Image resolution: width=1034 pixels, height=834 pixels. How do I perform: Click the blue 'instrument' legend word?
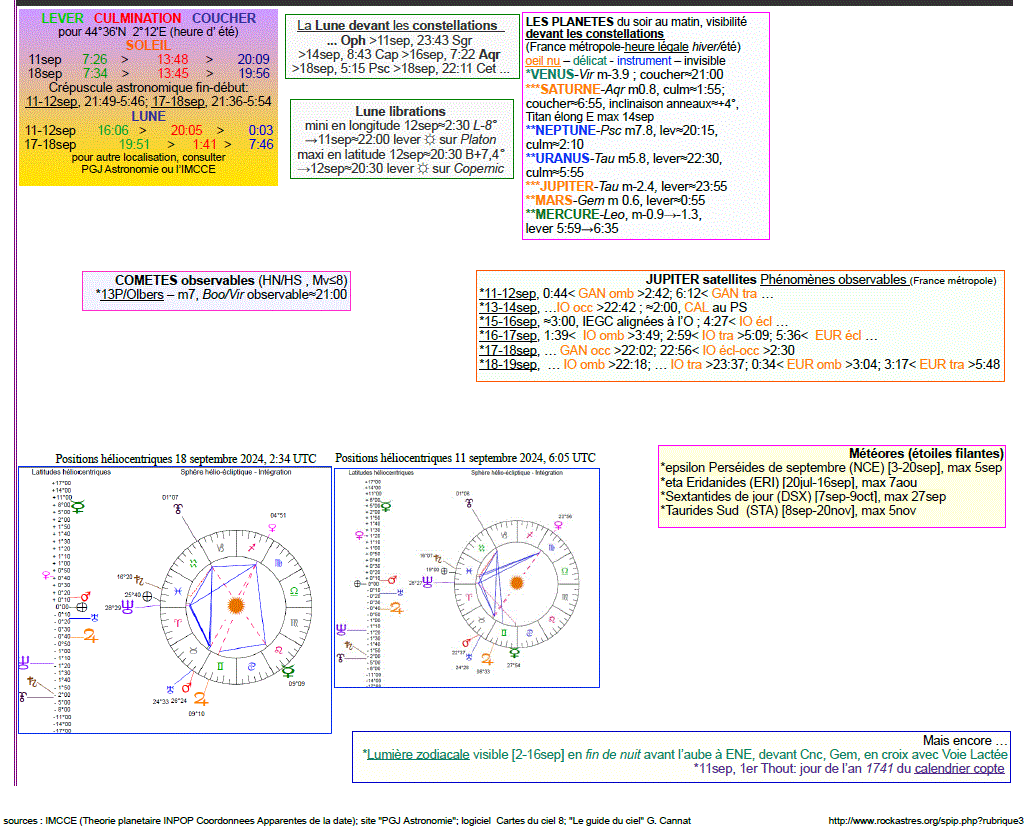[x=644, y=61]
